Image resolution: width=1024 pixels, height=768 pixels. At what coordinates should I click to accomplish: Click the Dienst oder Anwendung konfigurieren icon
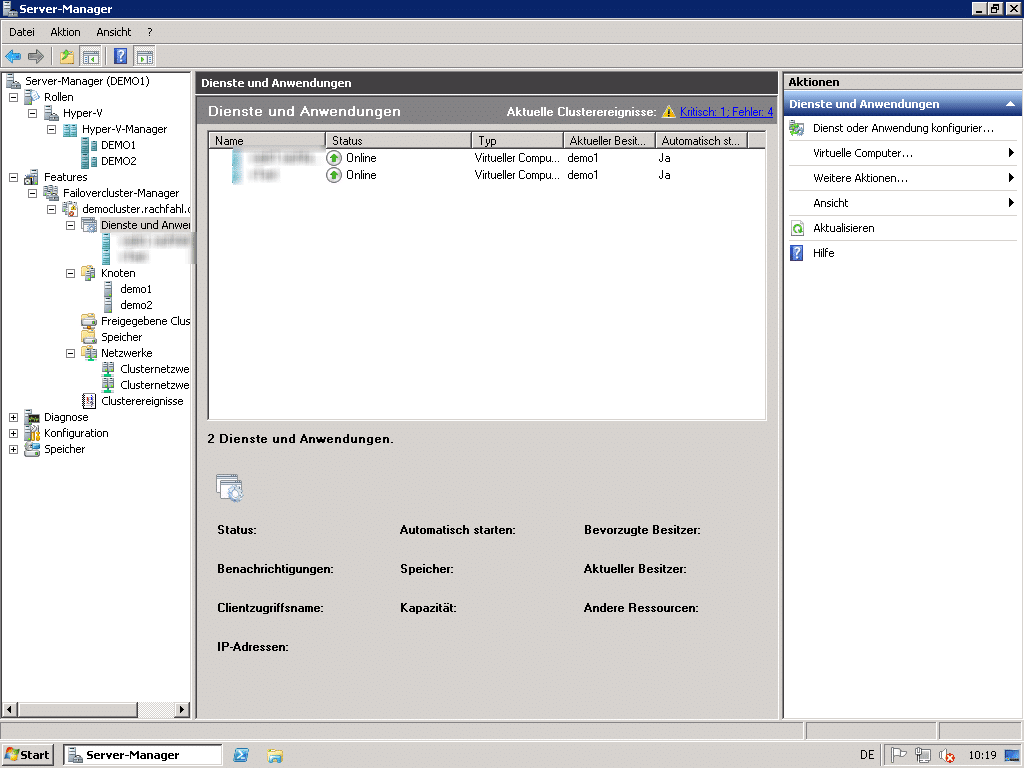point(797,128)
